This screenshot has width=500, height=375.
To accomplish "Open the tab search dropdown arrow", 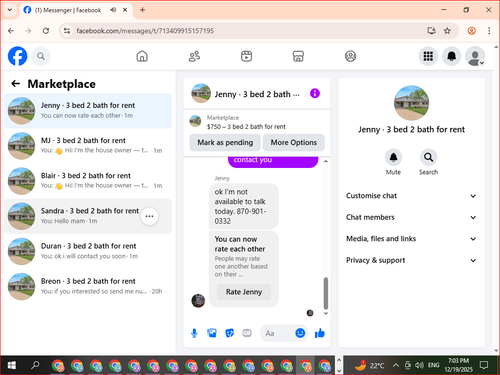I will click(x=10, y=10).
